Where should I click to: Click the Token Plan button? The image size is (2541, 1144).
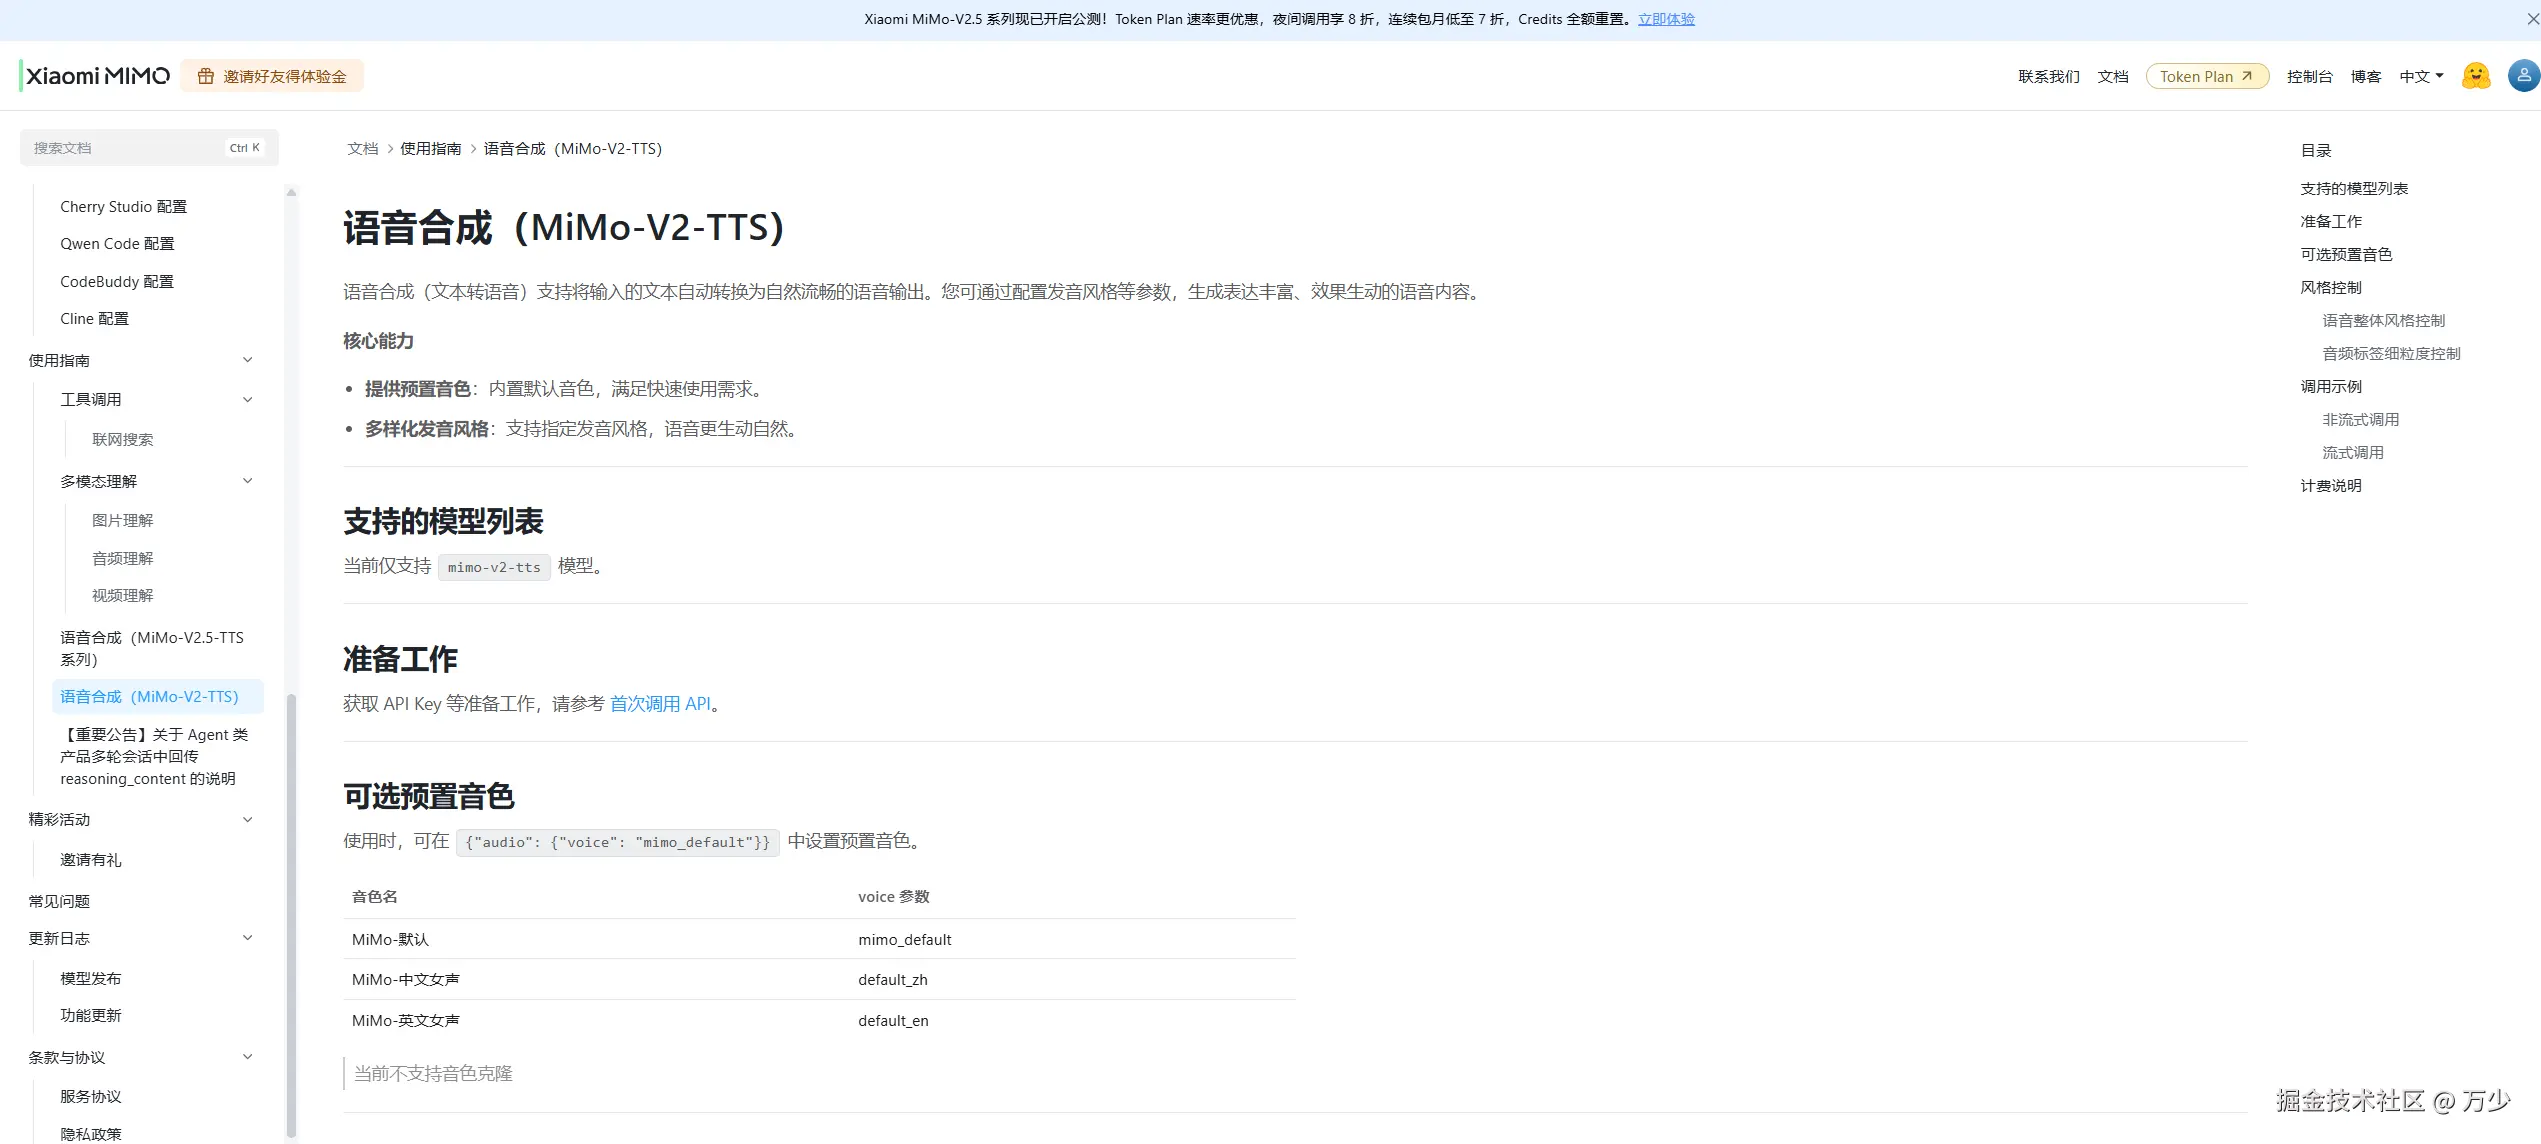(2207, 76)
